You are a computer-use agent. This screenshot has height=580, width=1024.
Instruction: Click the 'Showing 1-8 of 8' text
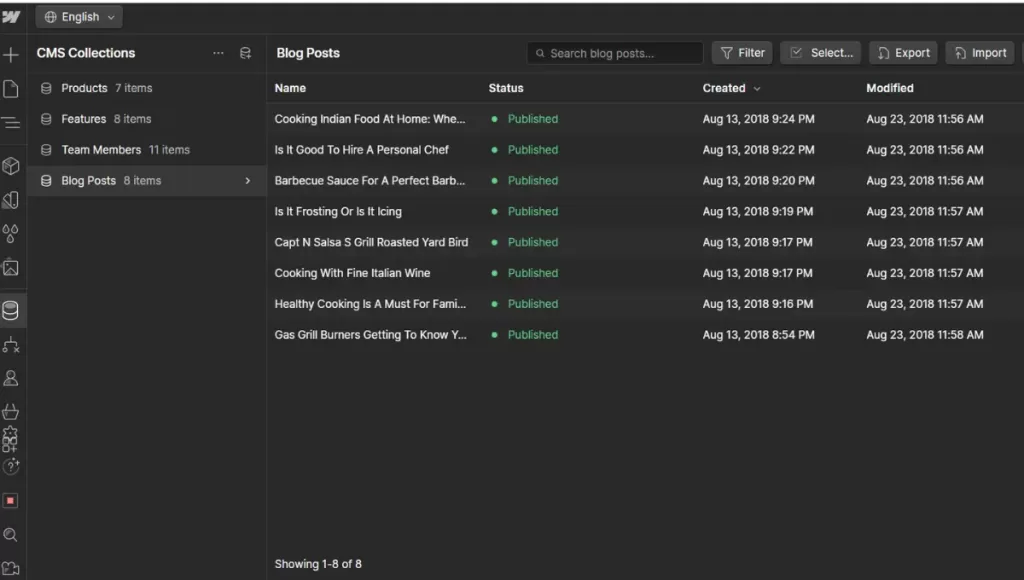[x=318, y=564]
